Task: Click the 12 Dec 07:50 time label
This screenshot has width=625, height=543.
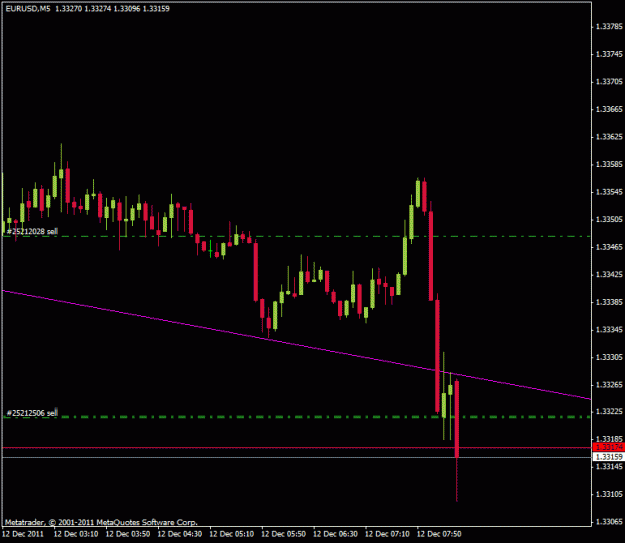Action: pyautogui.click(x=439, y=534)
